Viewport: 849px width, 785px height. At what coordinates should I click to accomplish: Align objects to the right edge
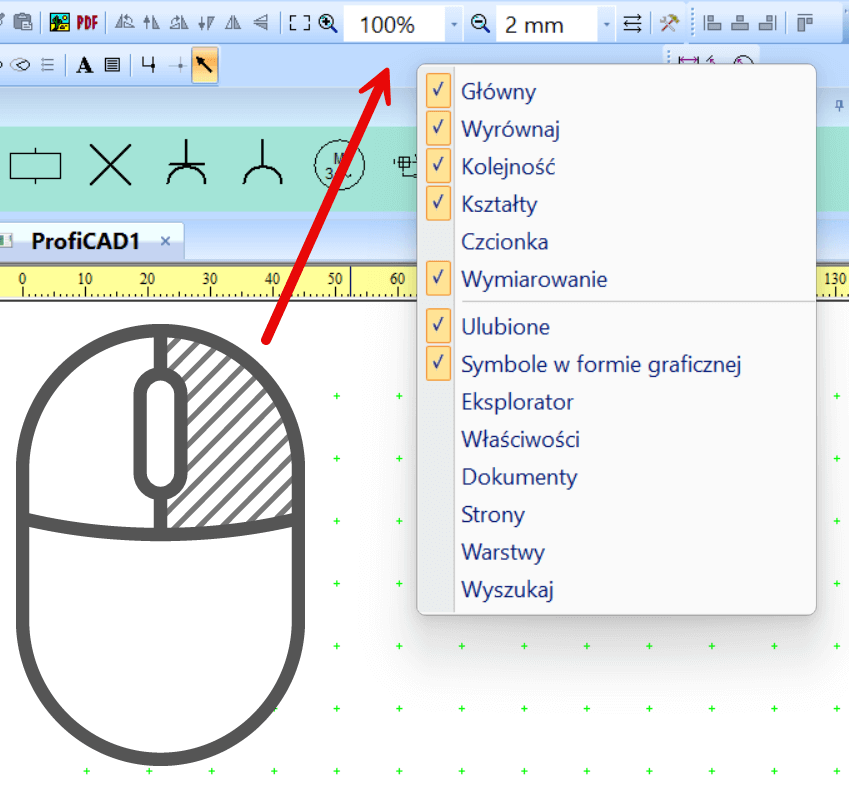click(767, 23)
